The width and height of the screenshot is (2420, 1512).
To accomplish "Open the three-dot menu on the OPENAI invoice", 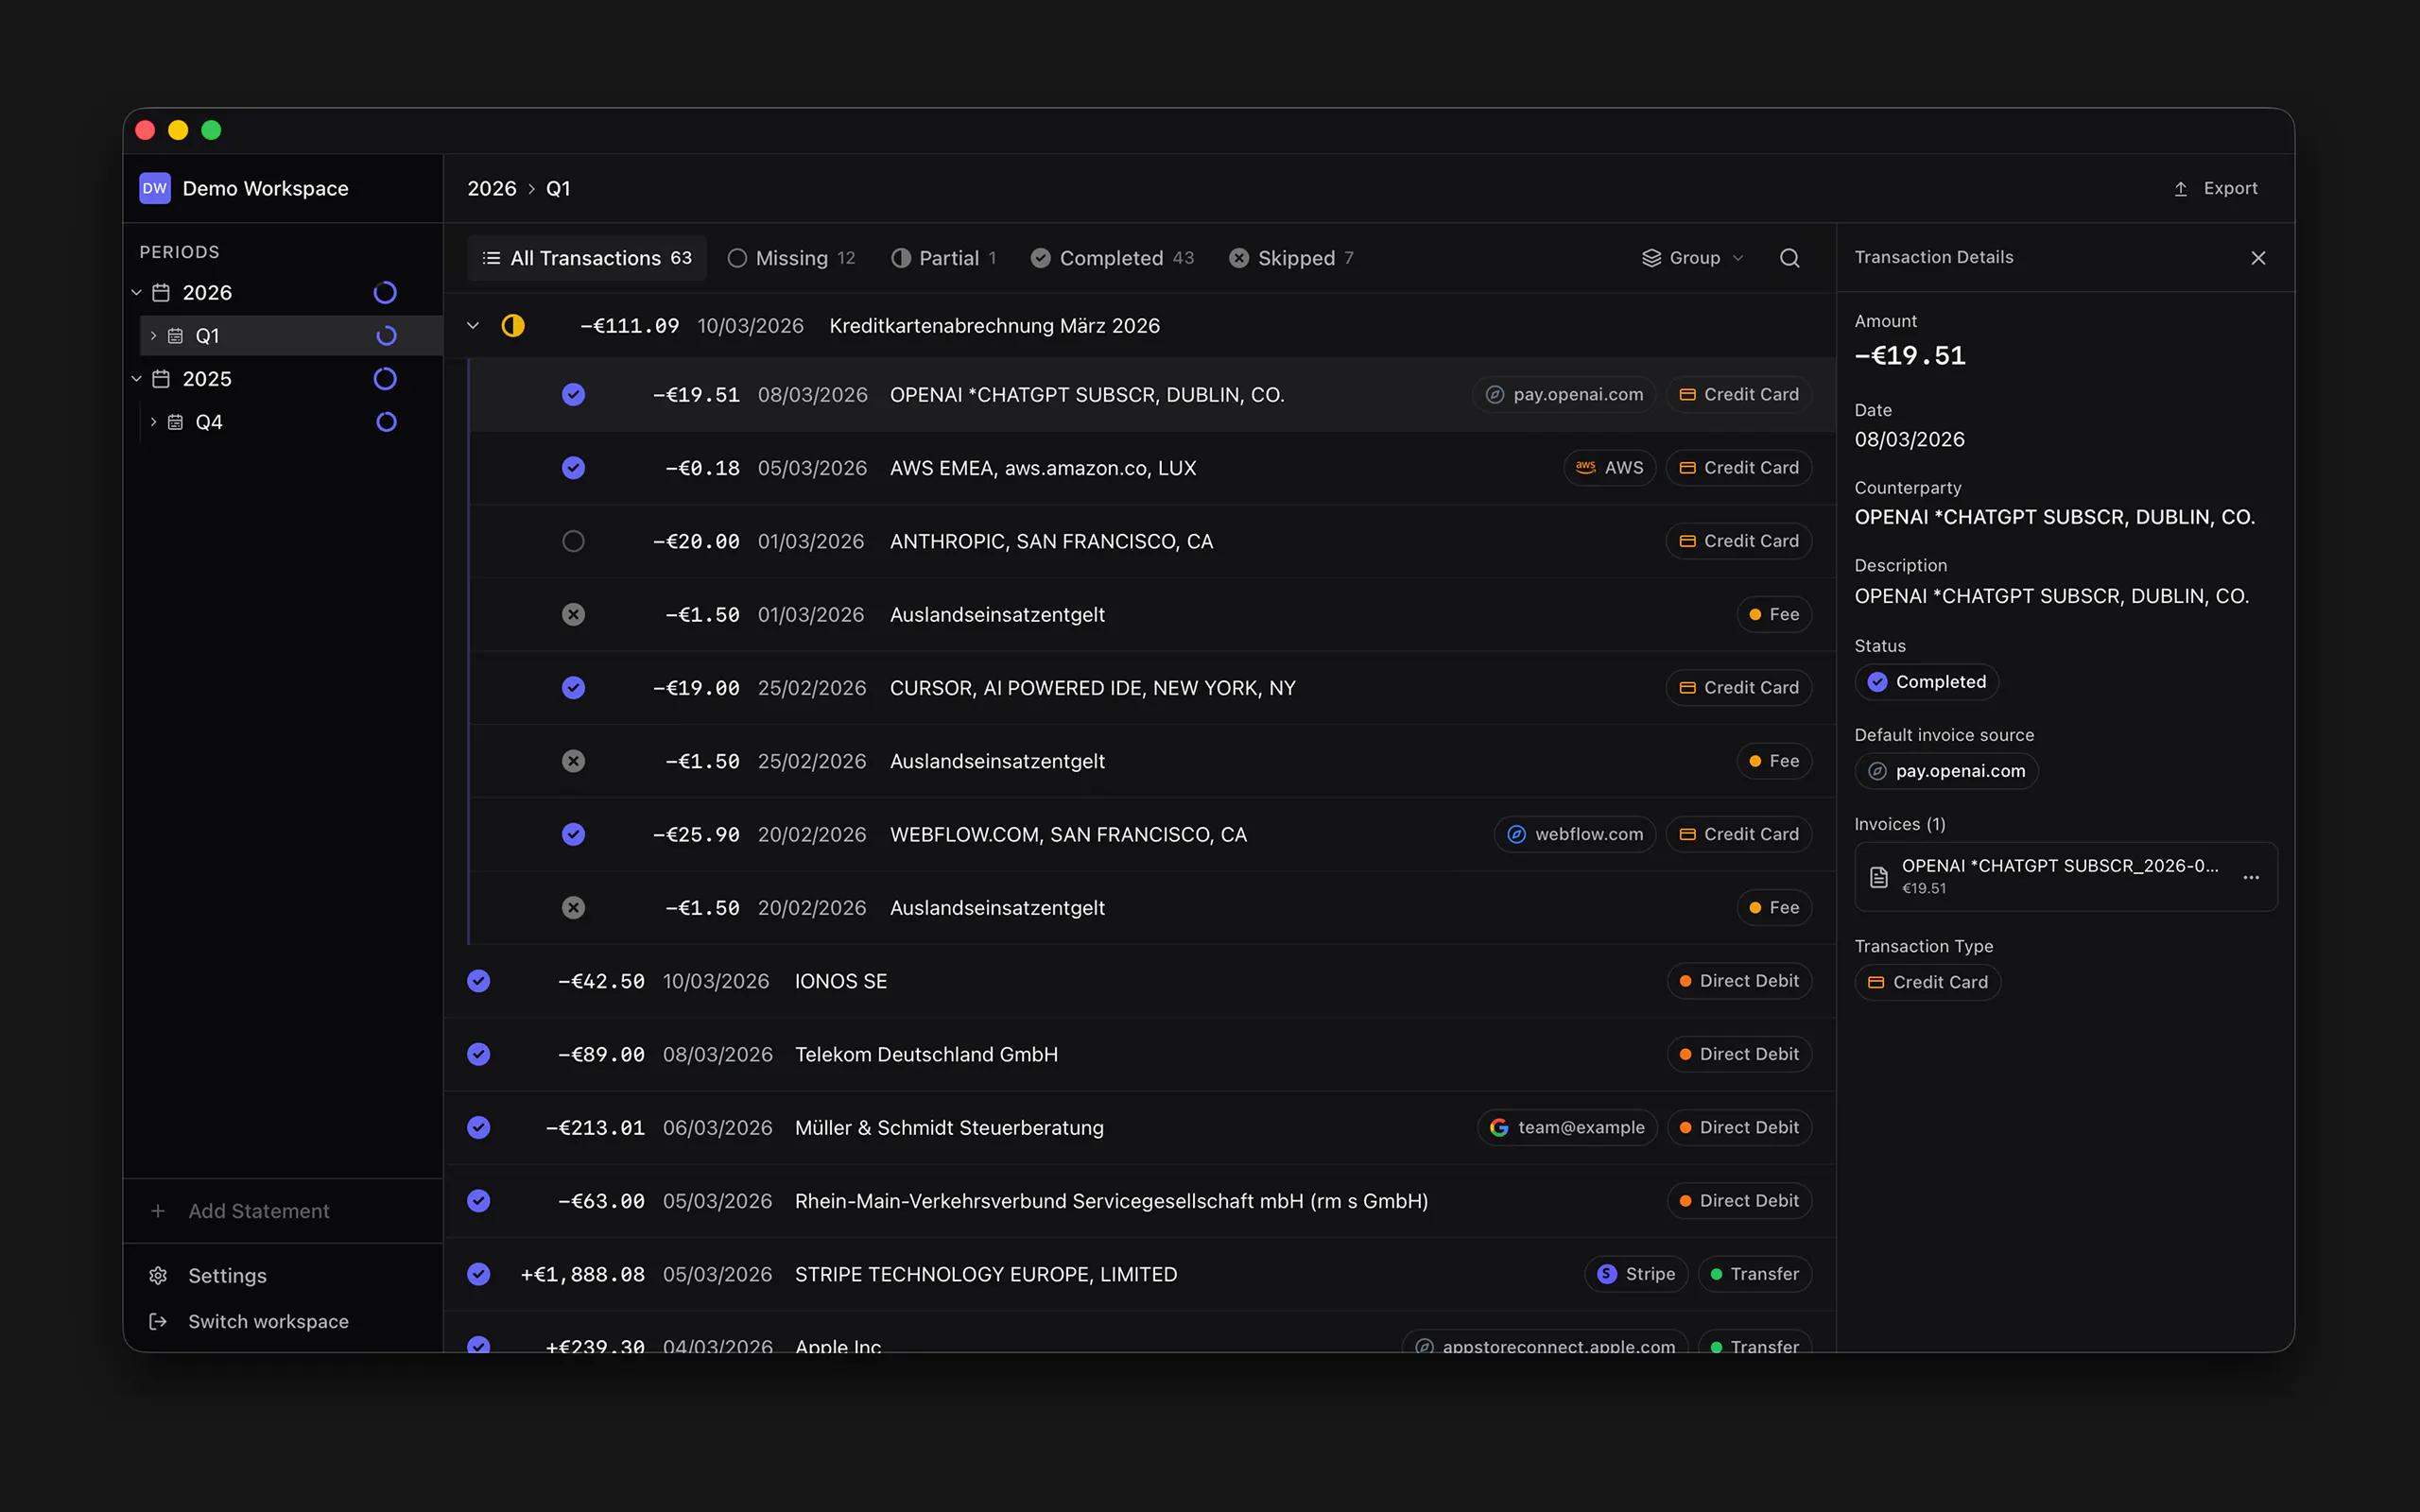I will (x=2251, y=877).
